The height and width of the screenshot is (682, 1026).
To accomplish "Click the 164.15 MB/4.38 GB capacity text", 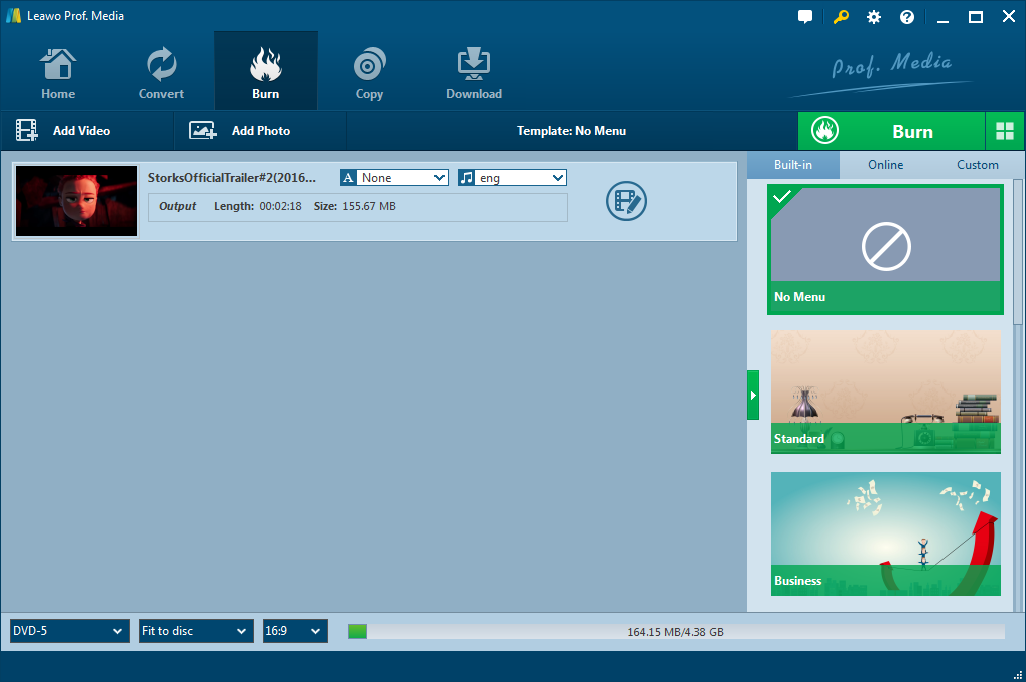I will [x=675, y=632].
